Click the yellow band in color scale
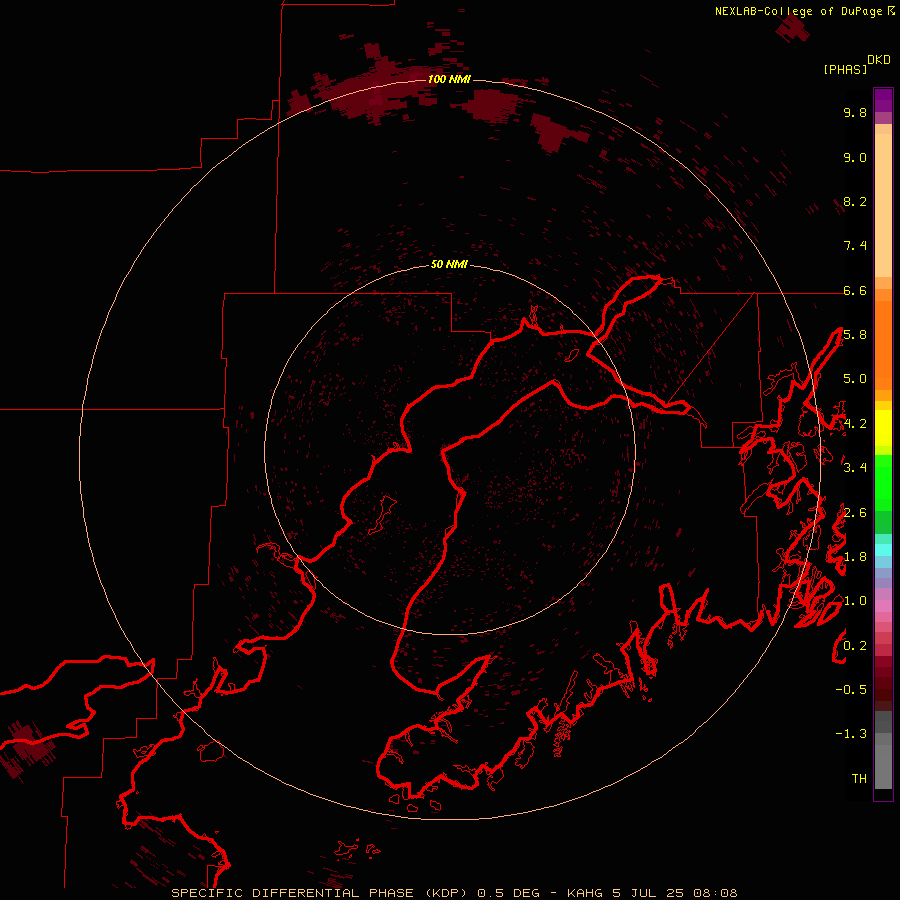 coord(883,428)
